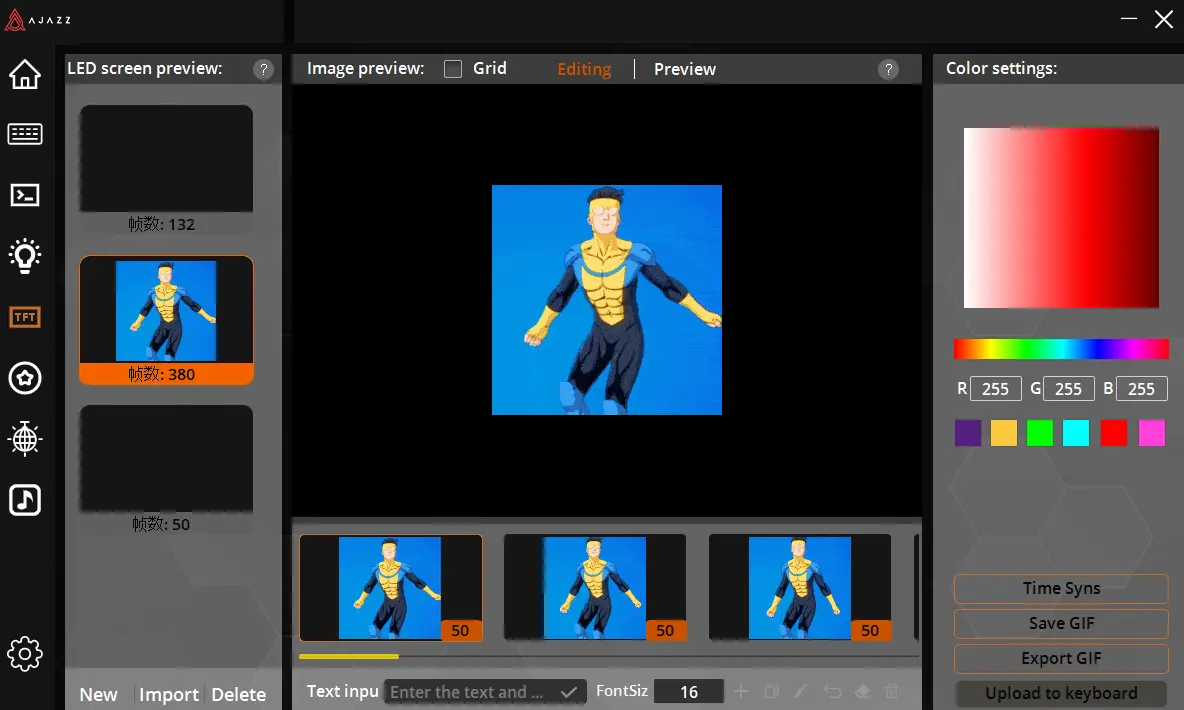Click the New button
This screenshot has width=1184, height=710.
(x=98, y=694)
